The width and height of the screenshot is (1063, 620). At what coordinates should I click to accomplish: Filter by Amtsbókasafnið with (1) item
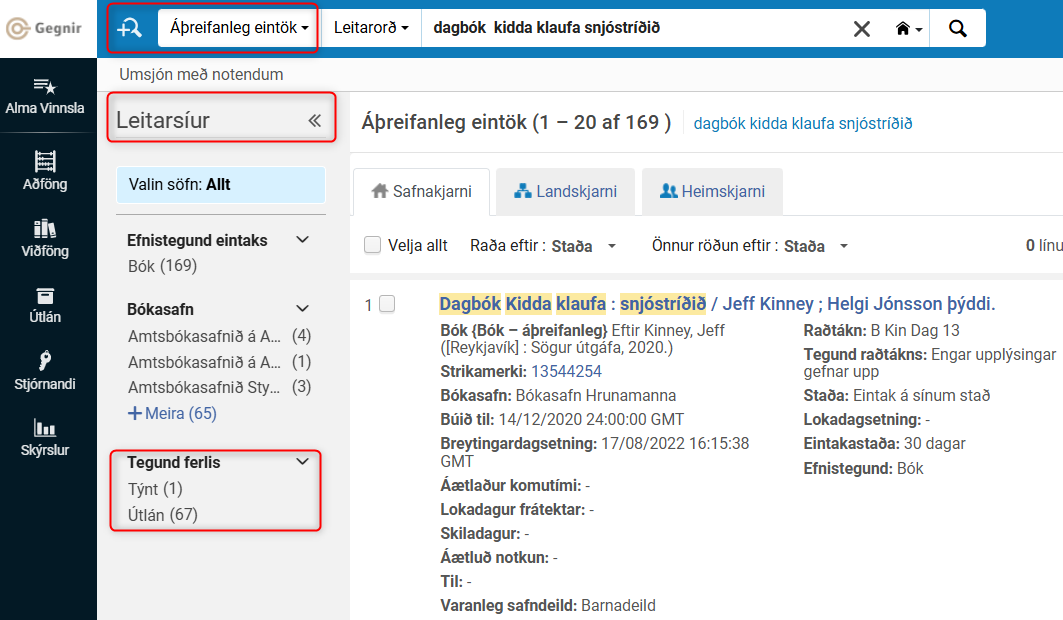click(x=220, y=362)
